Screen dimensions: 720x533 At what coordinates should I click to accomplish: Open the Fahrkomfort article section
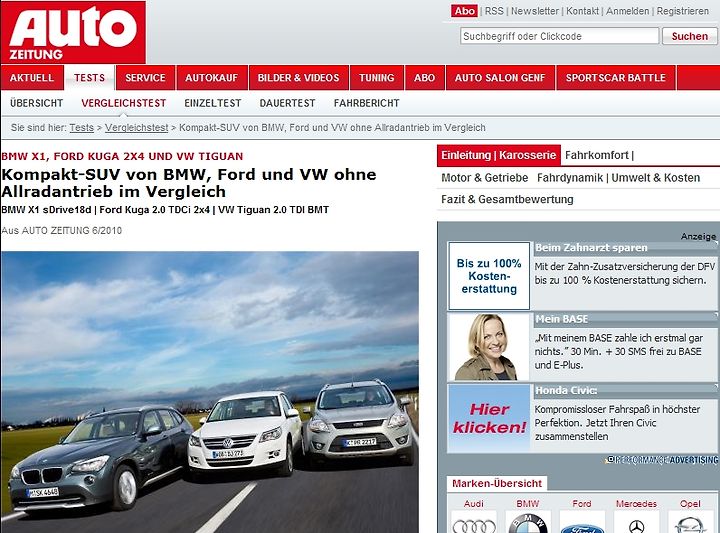click(x=597, y=155)
